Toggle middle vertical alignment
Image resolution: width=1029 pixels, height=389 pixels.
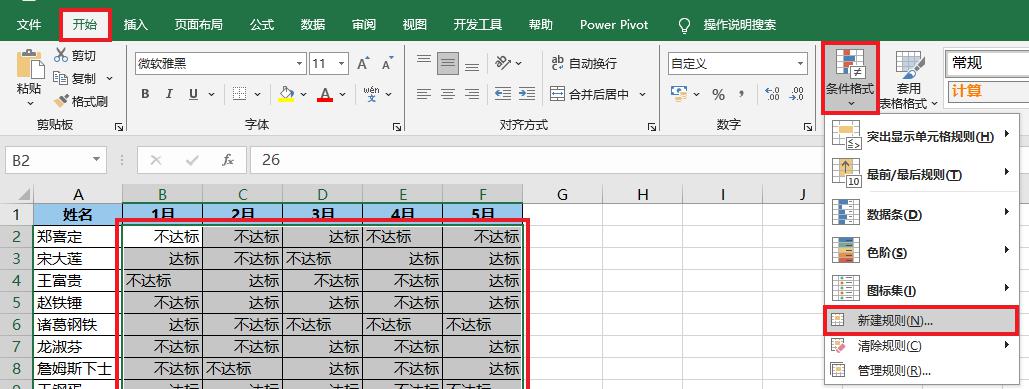pyautogui.click(x=448, y=64)
